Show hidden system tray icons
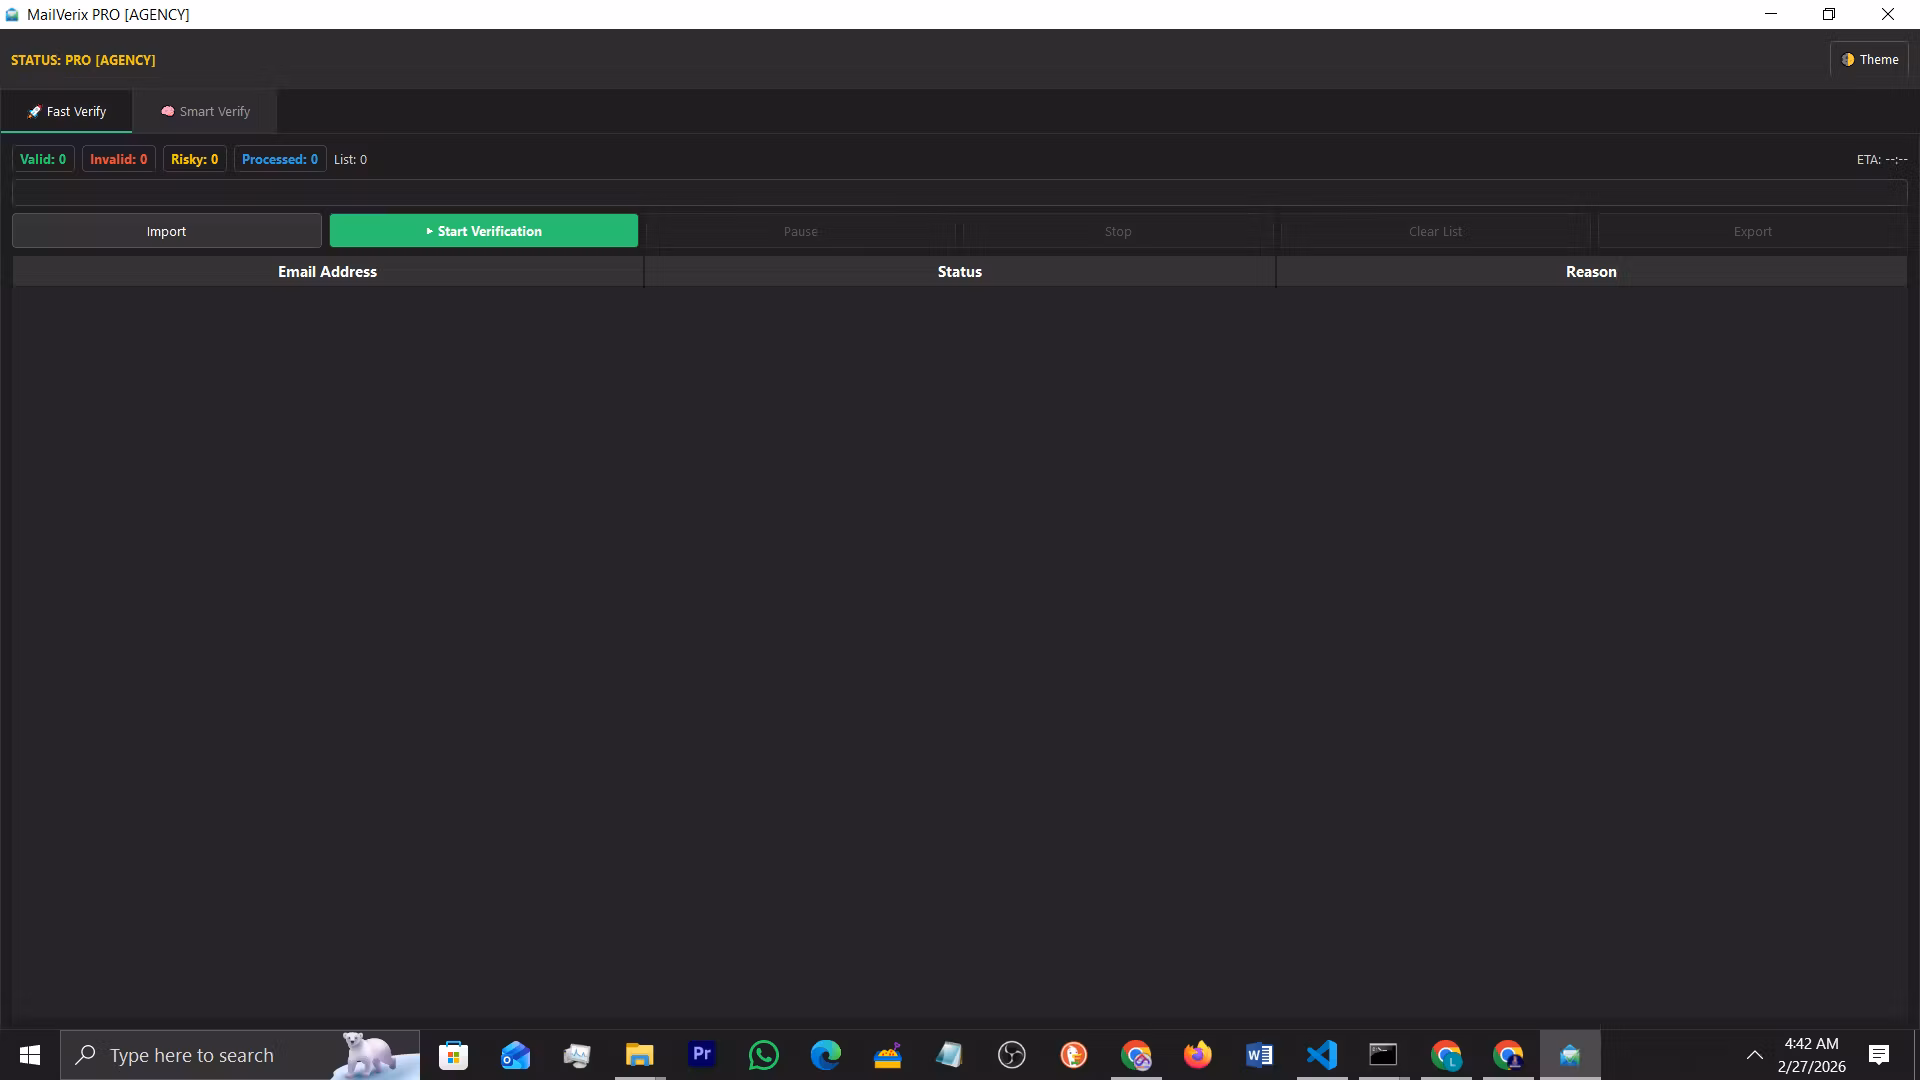 point(1755,1055)
